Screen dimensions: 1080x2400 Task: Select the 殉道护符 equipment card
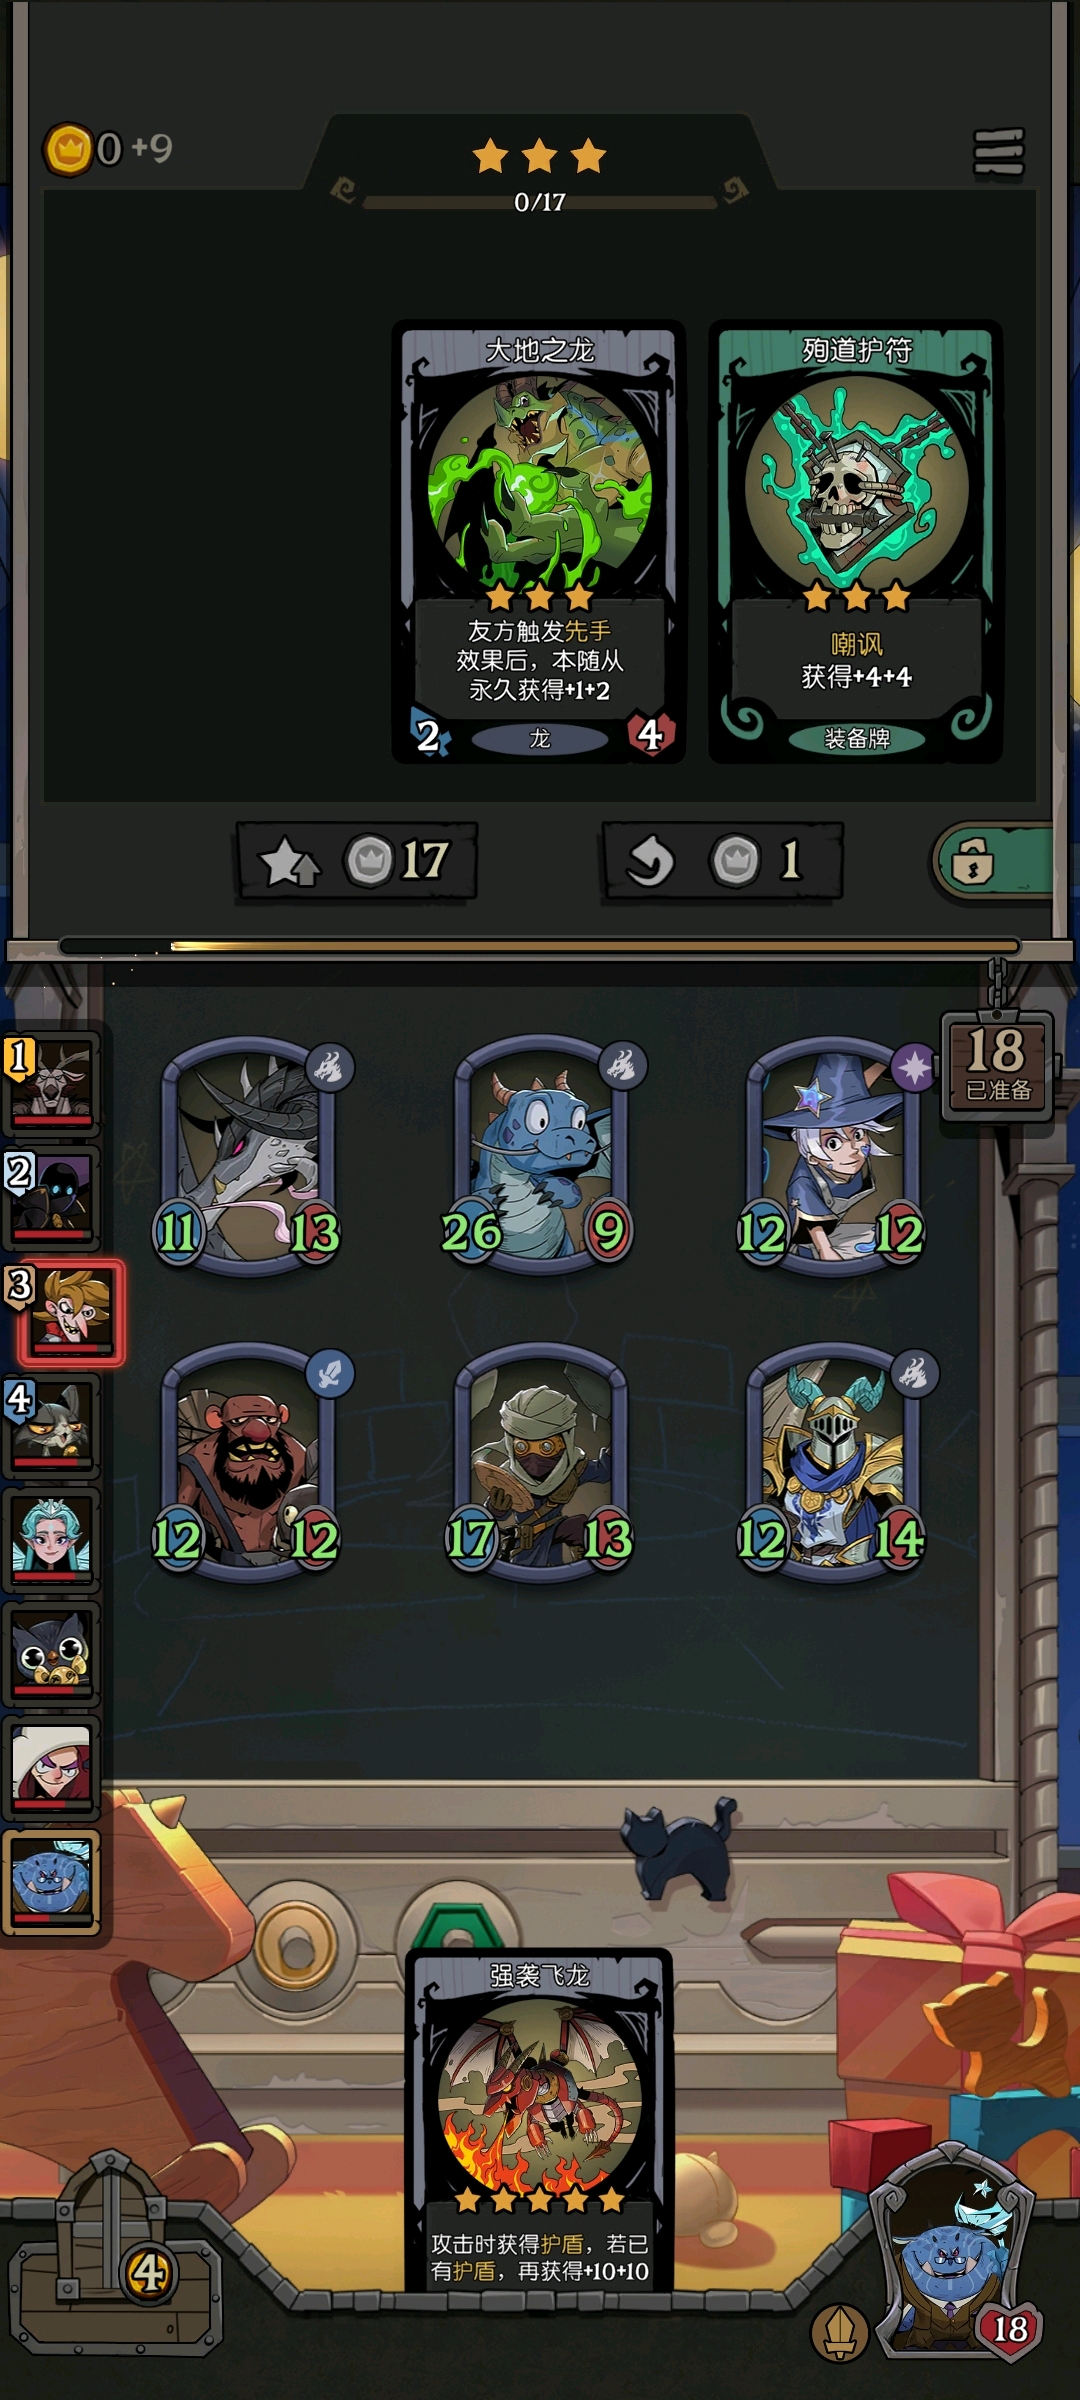click(856, 541)
